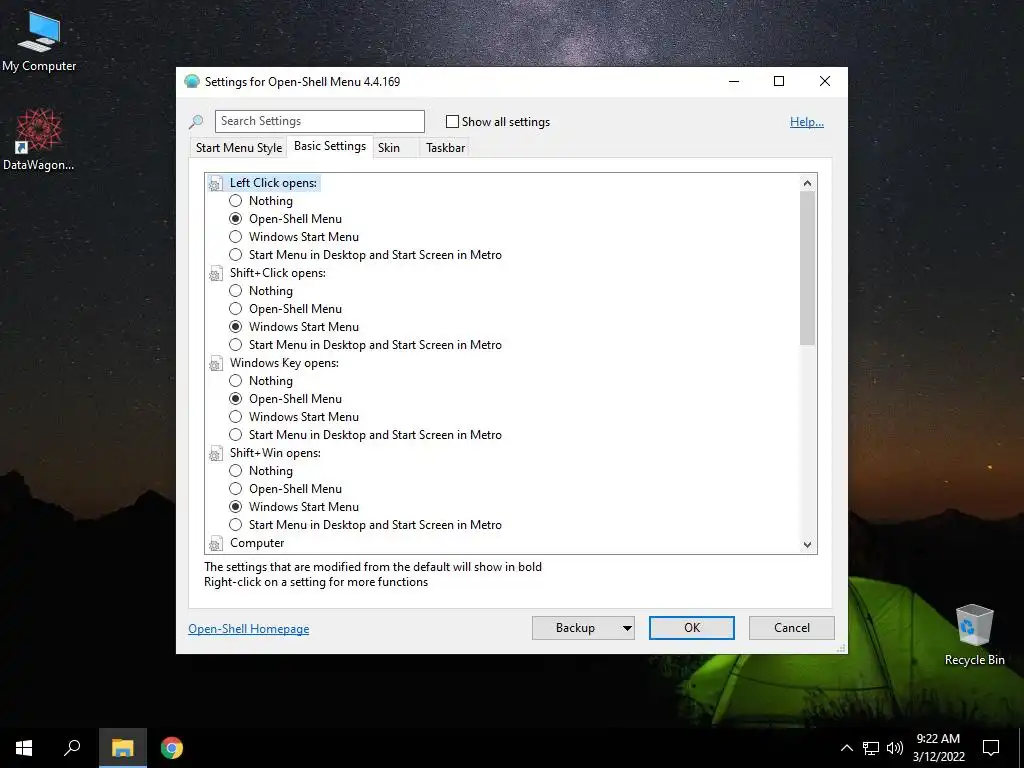Click the Search Settings input field
The width and height of the screenshot is (1024, 768).
[319, 121]
